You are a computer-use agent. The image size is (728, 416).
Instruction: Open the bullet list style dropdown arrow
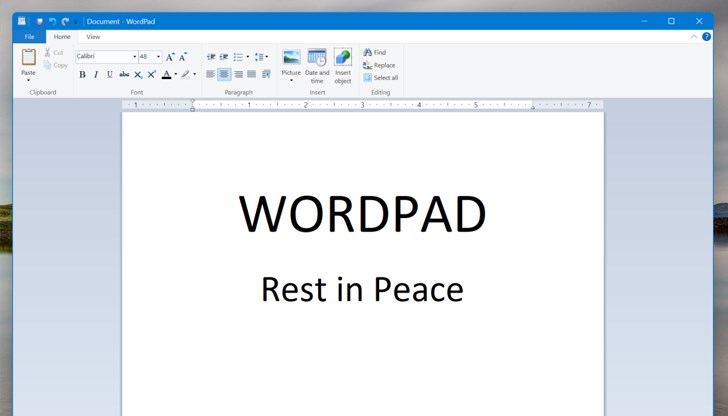(247, 57)
